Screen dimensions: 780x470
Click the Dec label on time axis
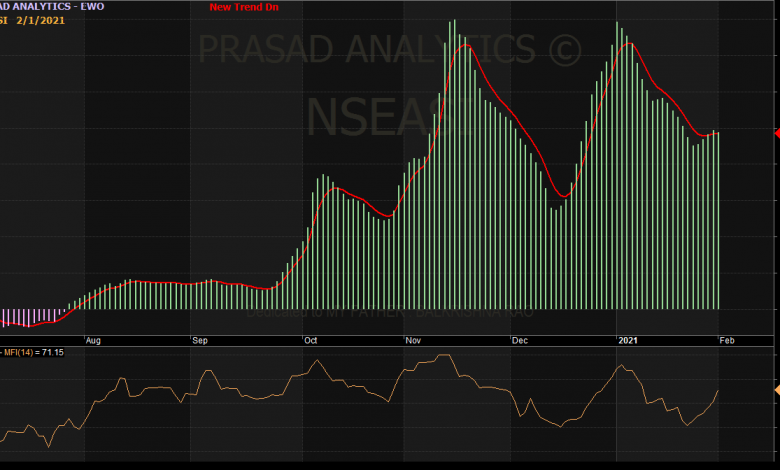click(520, 341)
